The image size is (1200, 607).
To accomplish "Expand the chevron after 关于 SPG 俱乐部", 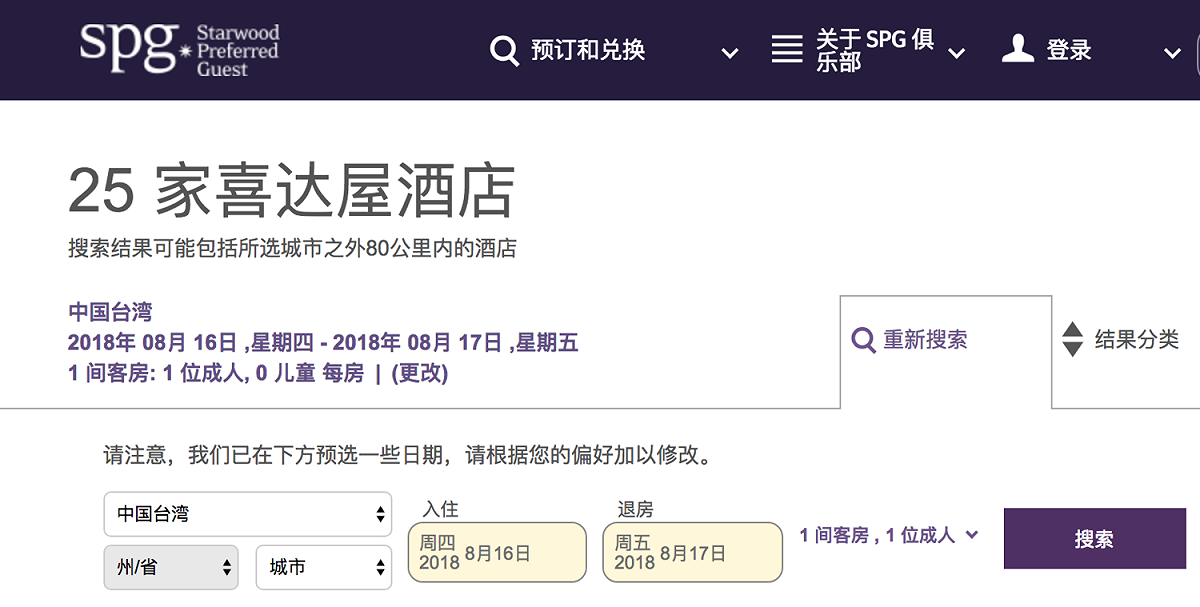I will 957,53.
